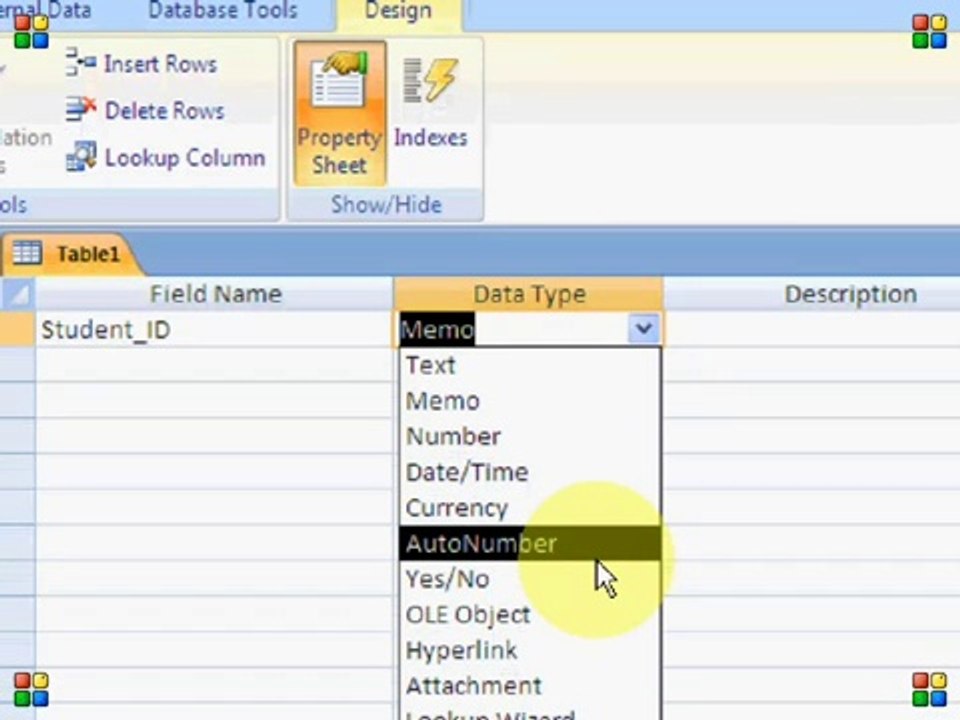Choose Memo in the dropdown list
The width and height of the screenshot is (960, 720).
[530, 401]
